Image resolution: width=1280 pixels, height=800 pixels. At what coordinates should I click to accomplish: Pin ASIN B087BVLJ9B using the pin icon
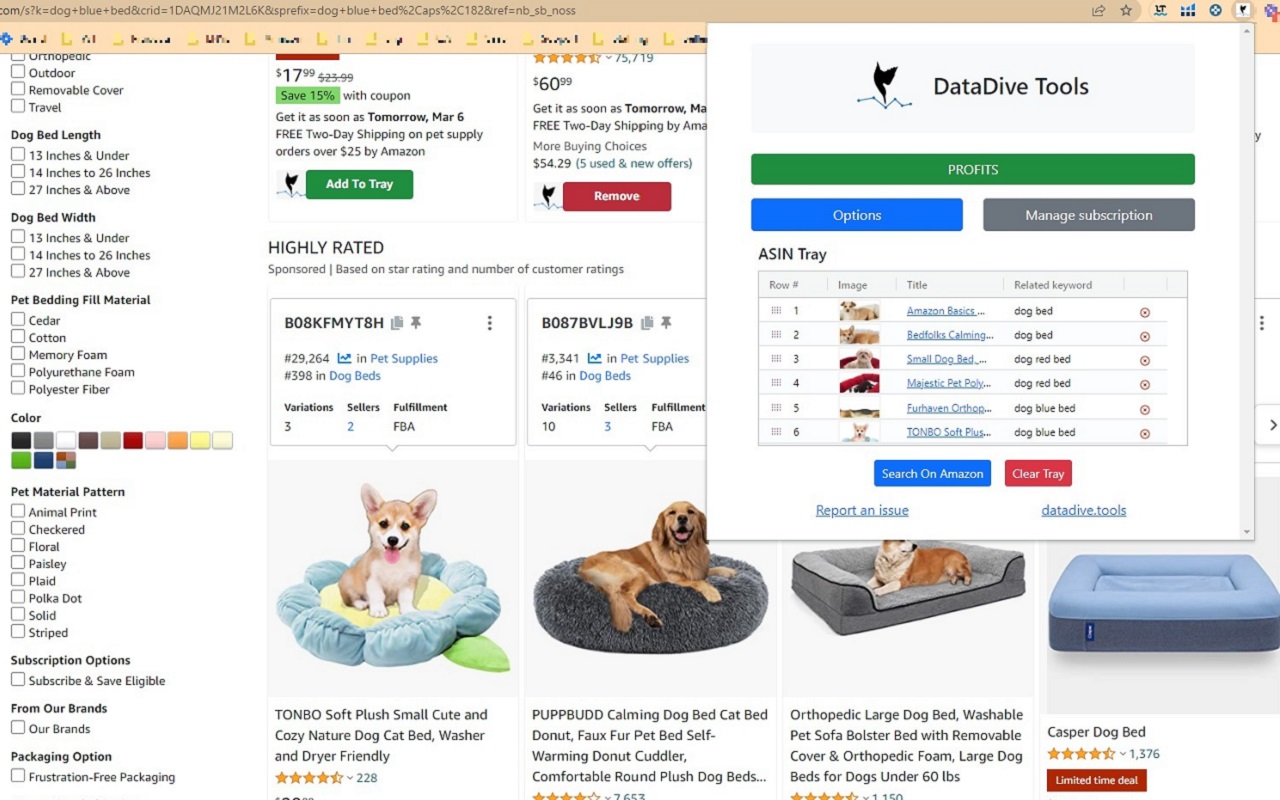[x=666, y=323]
